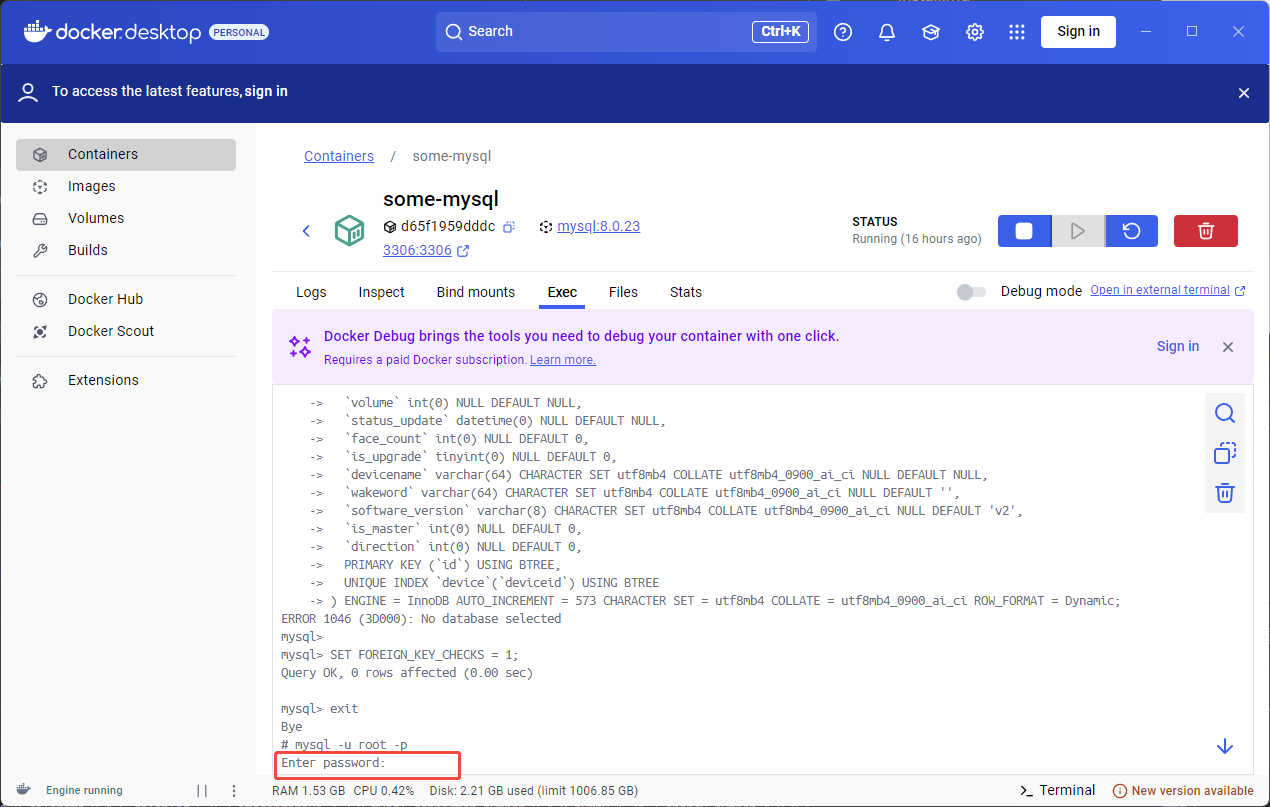Open the mysql:8.0.23 image link

(598, 227)
